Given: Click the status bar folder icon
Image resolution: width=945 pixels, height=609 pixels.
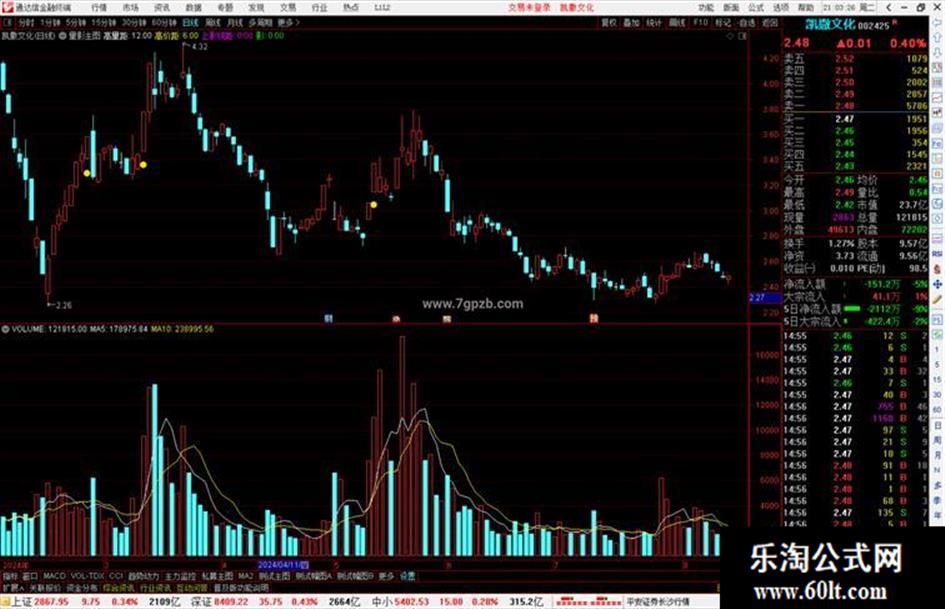Looking at the screenshot, I should [5, 602].
